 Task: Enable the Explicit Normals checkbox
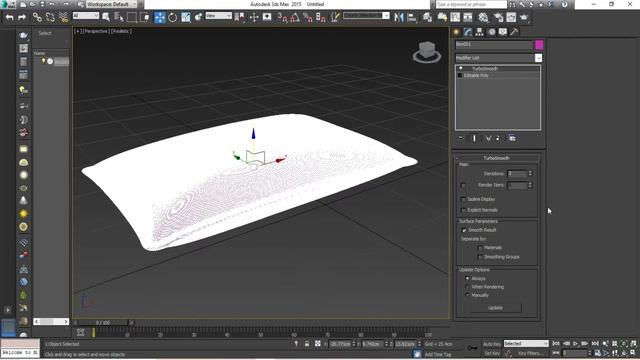pos(463,210)
